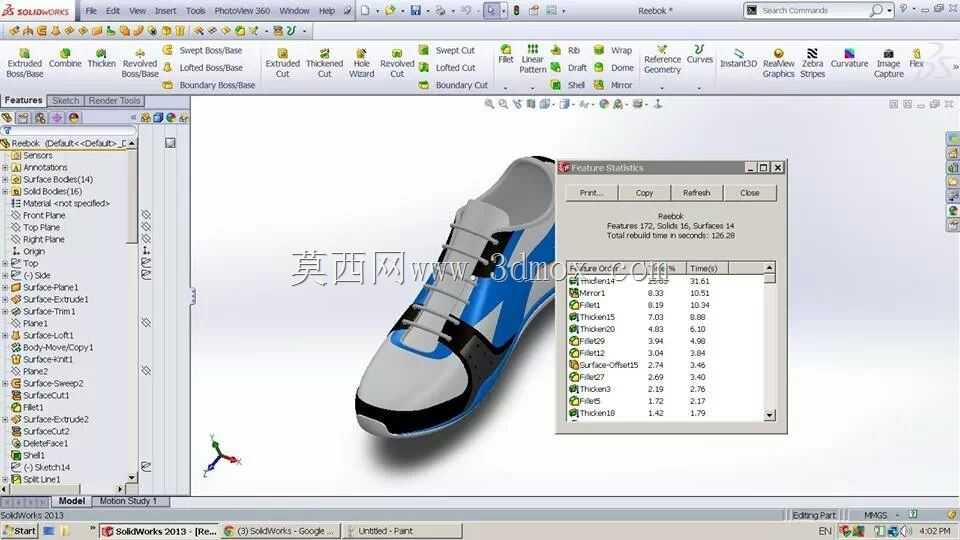Select the Draft feature

(569, 67)
